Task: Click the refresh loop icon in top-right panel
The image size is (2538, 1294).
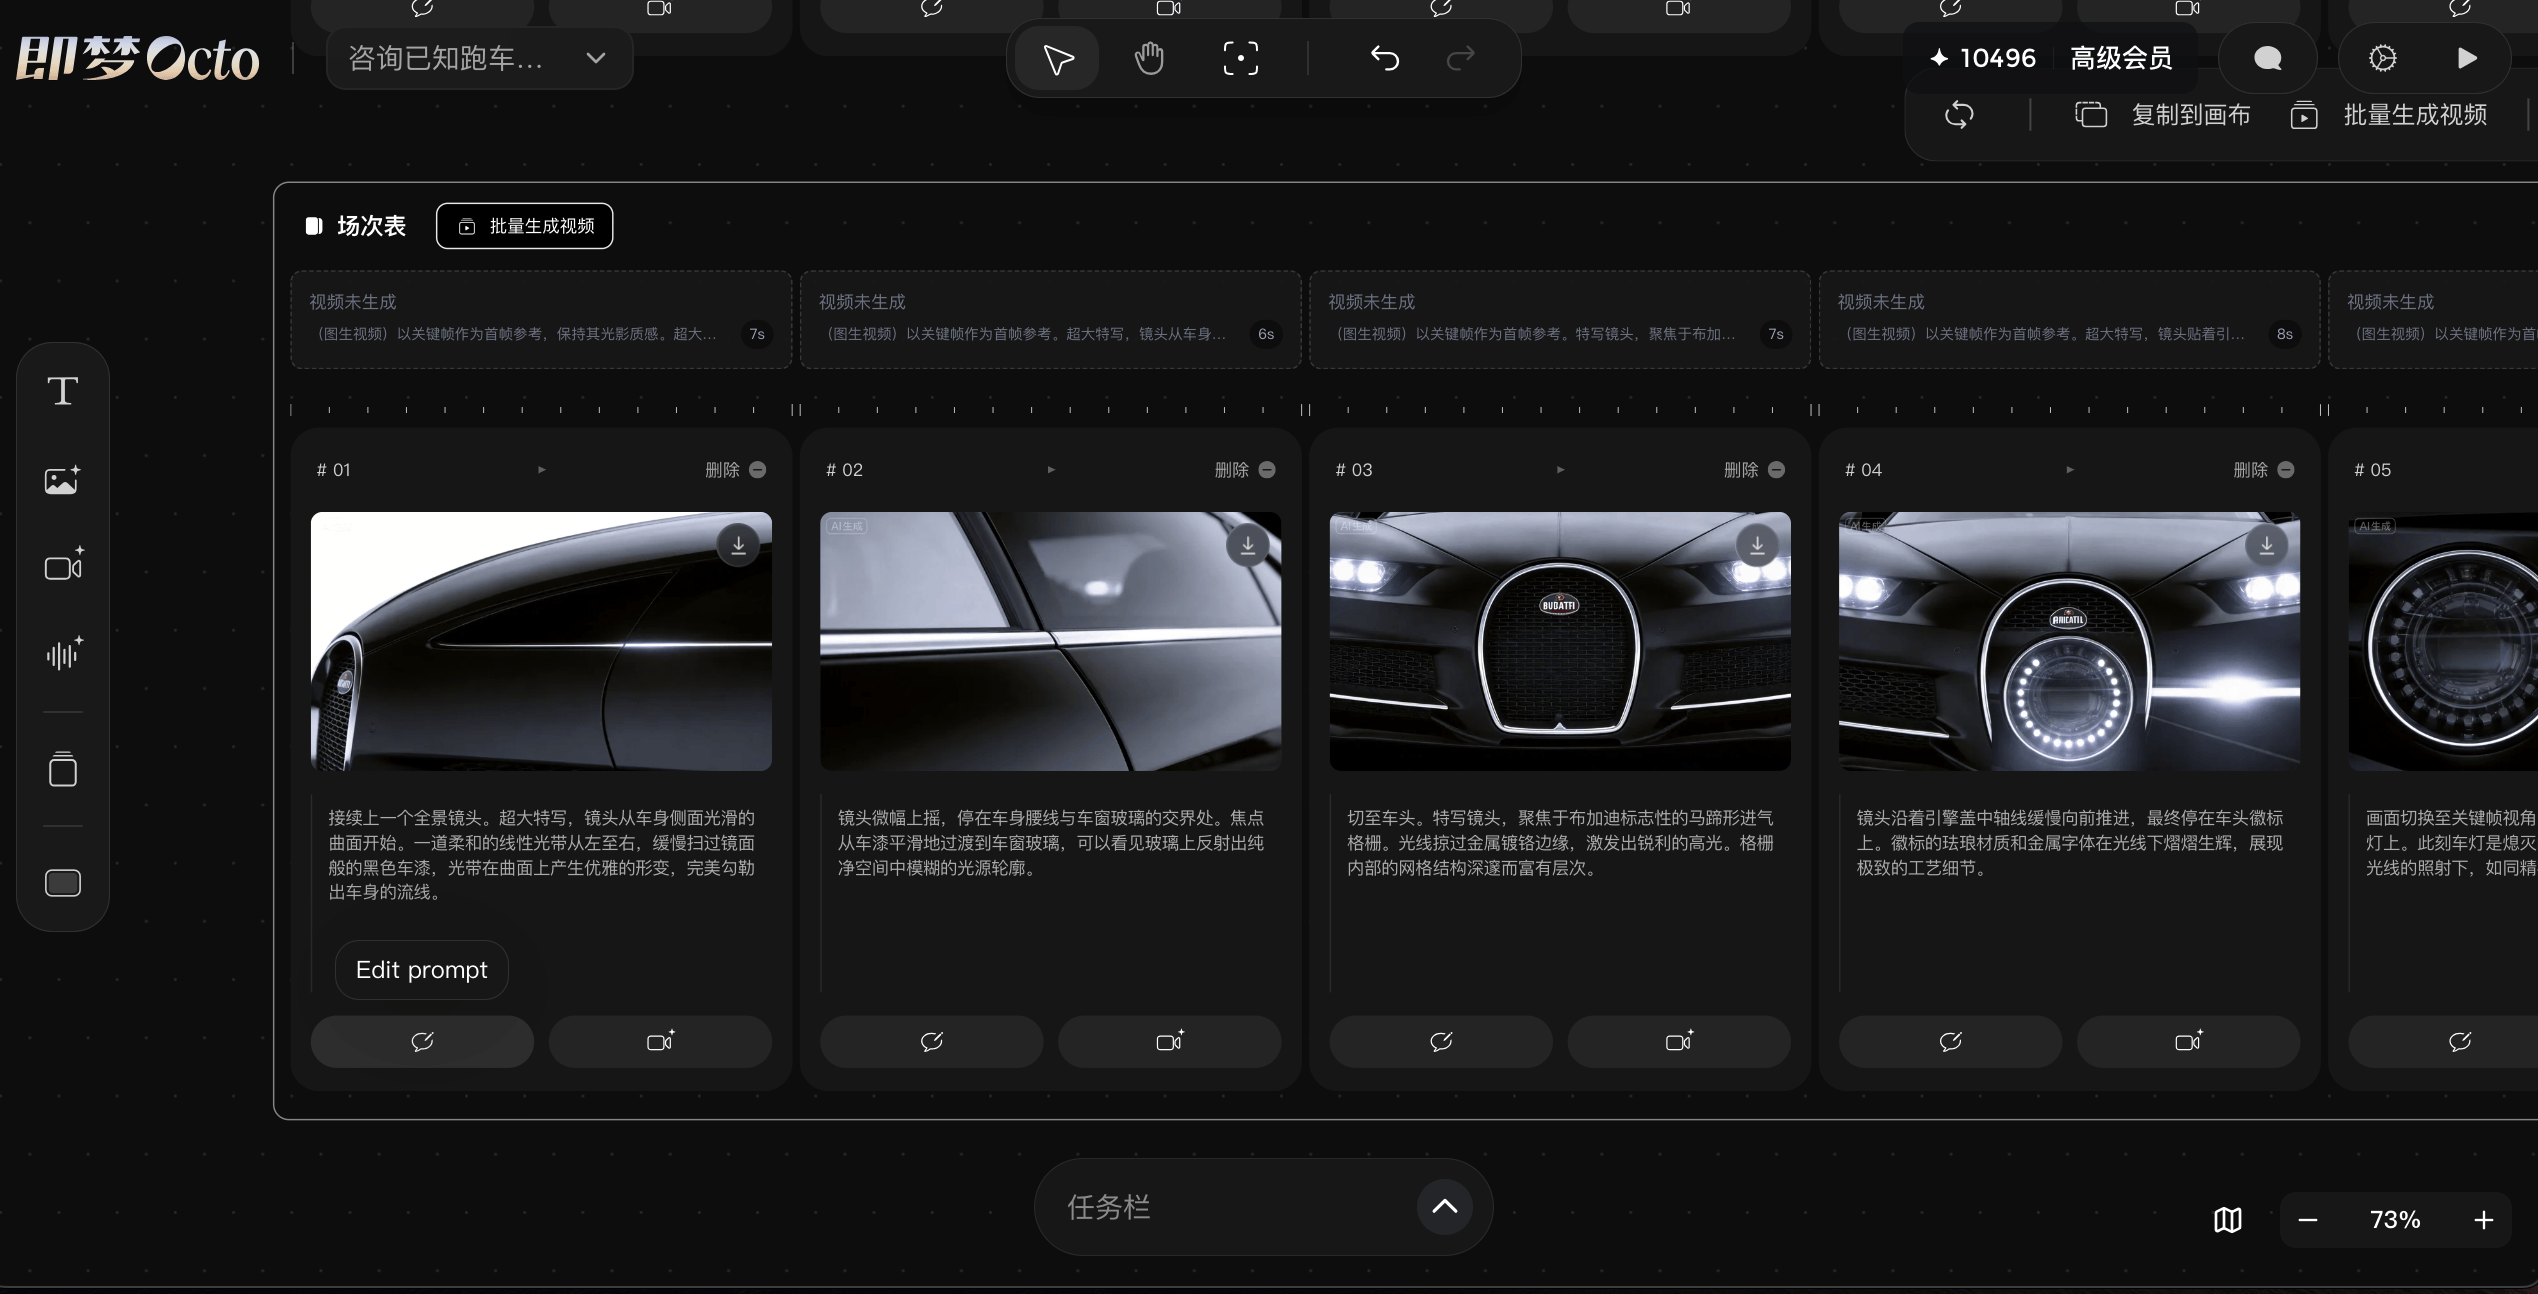Action: [x=1959, y=115]
